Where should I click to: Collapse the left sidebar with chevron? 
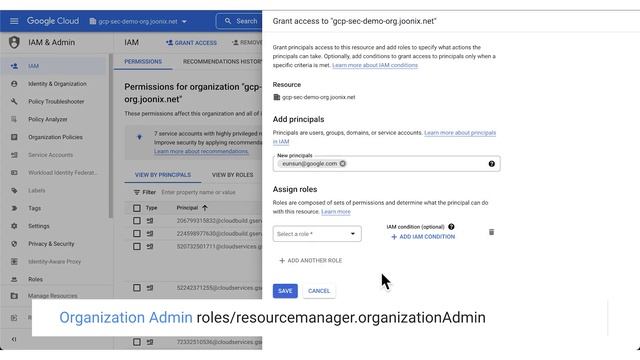[x=14, y=339]
